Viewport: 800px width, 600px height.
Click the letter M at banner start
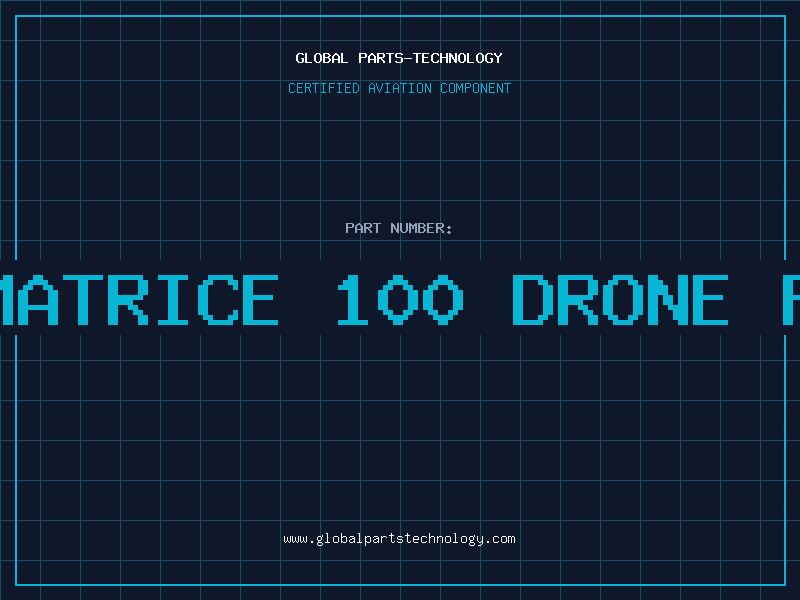tap(4, 300)
